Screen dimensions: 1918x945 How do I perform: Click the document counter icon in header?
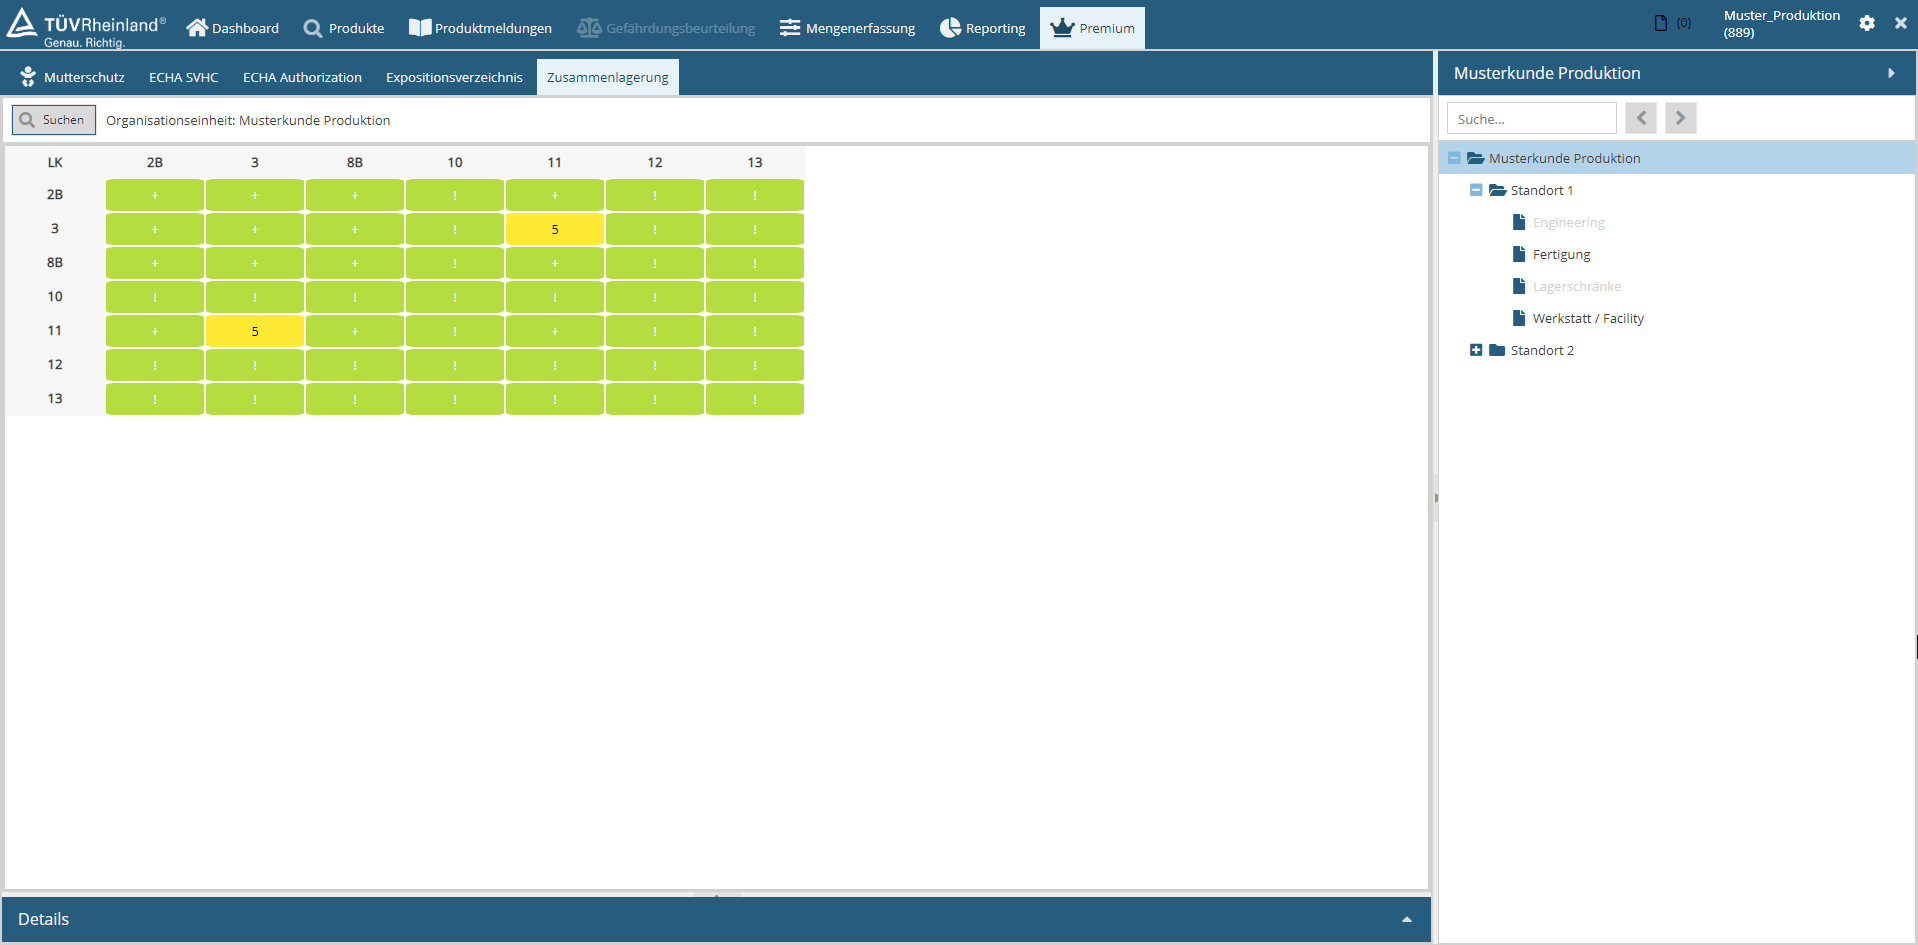(x=1661, y=23)
